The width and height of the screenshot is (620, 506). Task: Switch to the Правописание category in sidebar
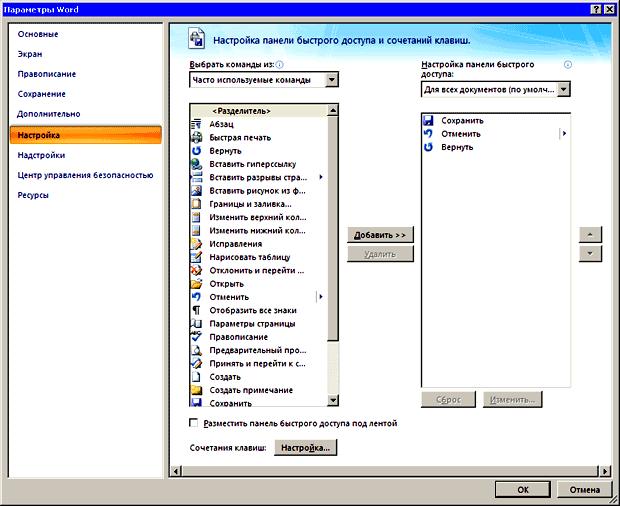click(x=47, y=74)
